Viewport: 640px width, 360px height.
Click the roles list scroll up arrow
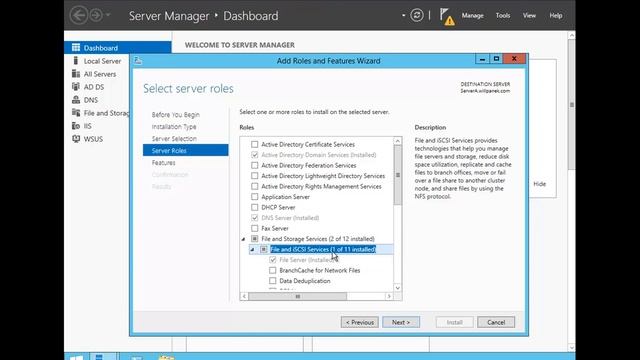pos(398,141)
